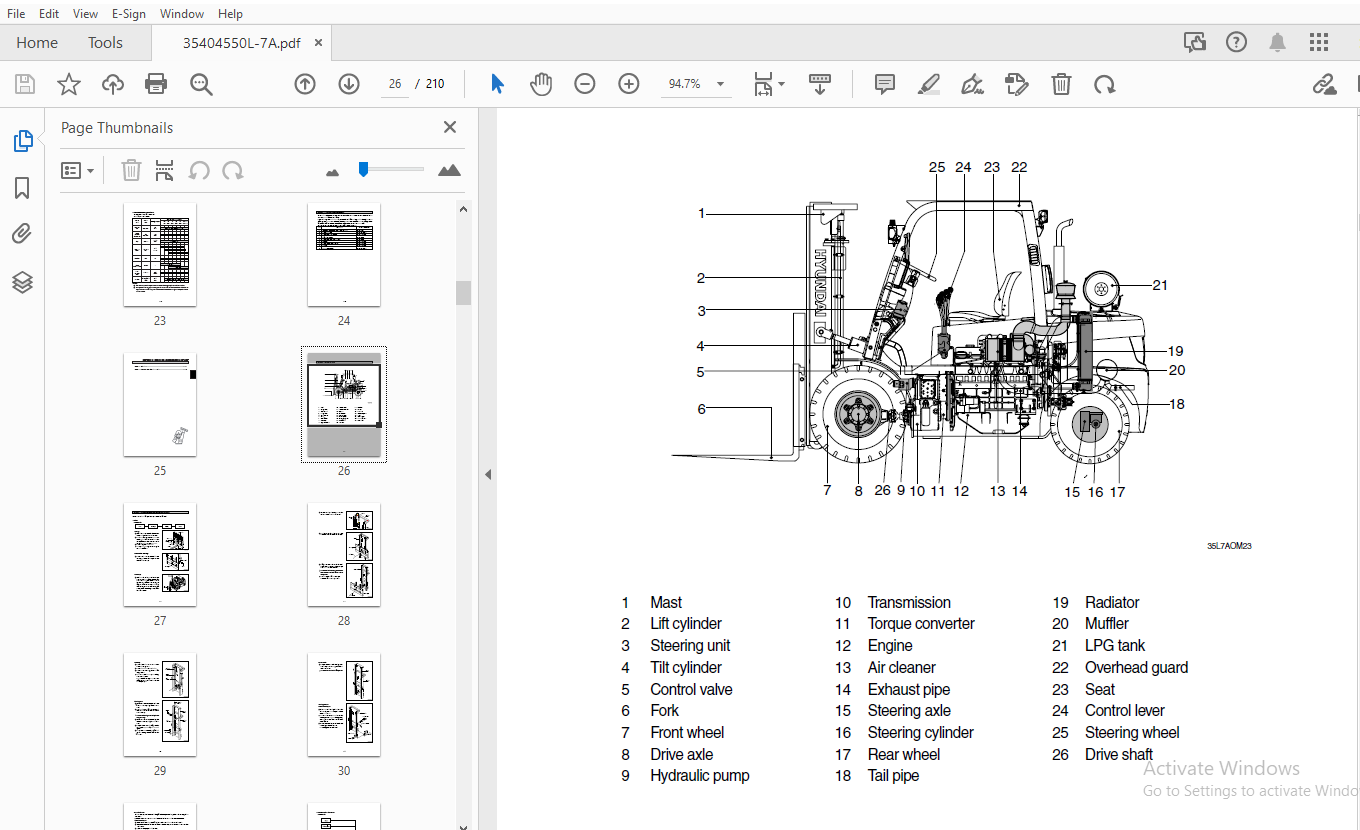
Task: Close the 35404550L-7A.pdf tab
Action: (318, 43)
